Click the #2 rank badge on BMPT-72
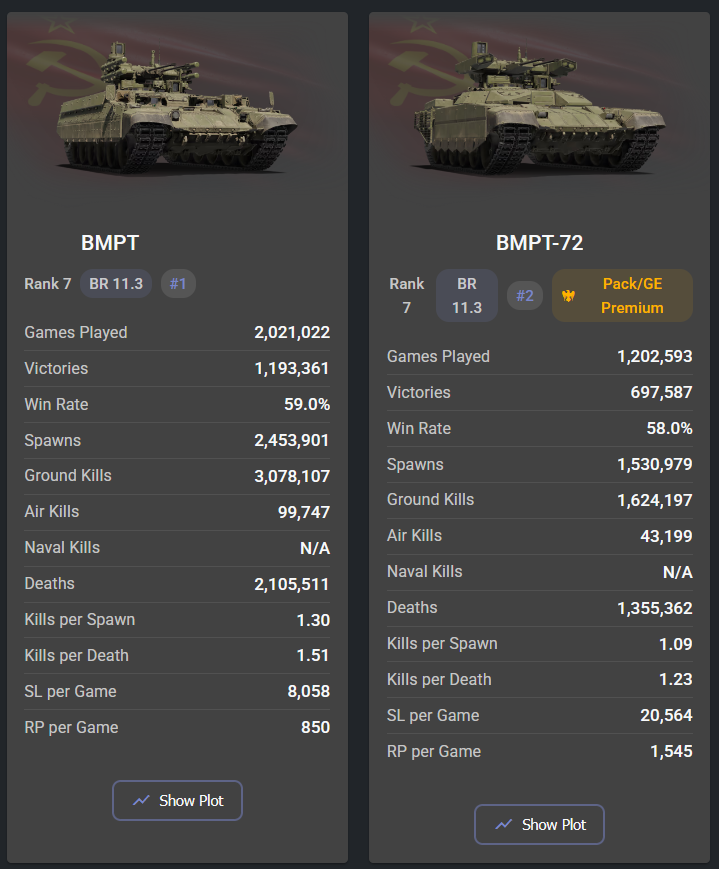Image resolution: width=719 pixels, height=869 pixels. click(525, 296)
